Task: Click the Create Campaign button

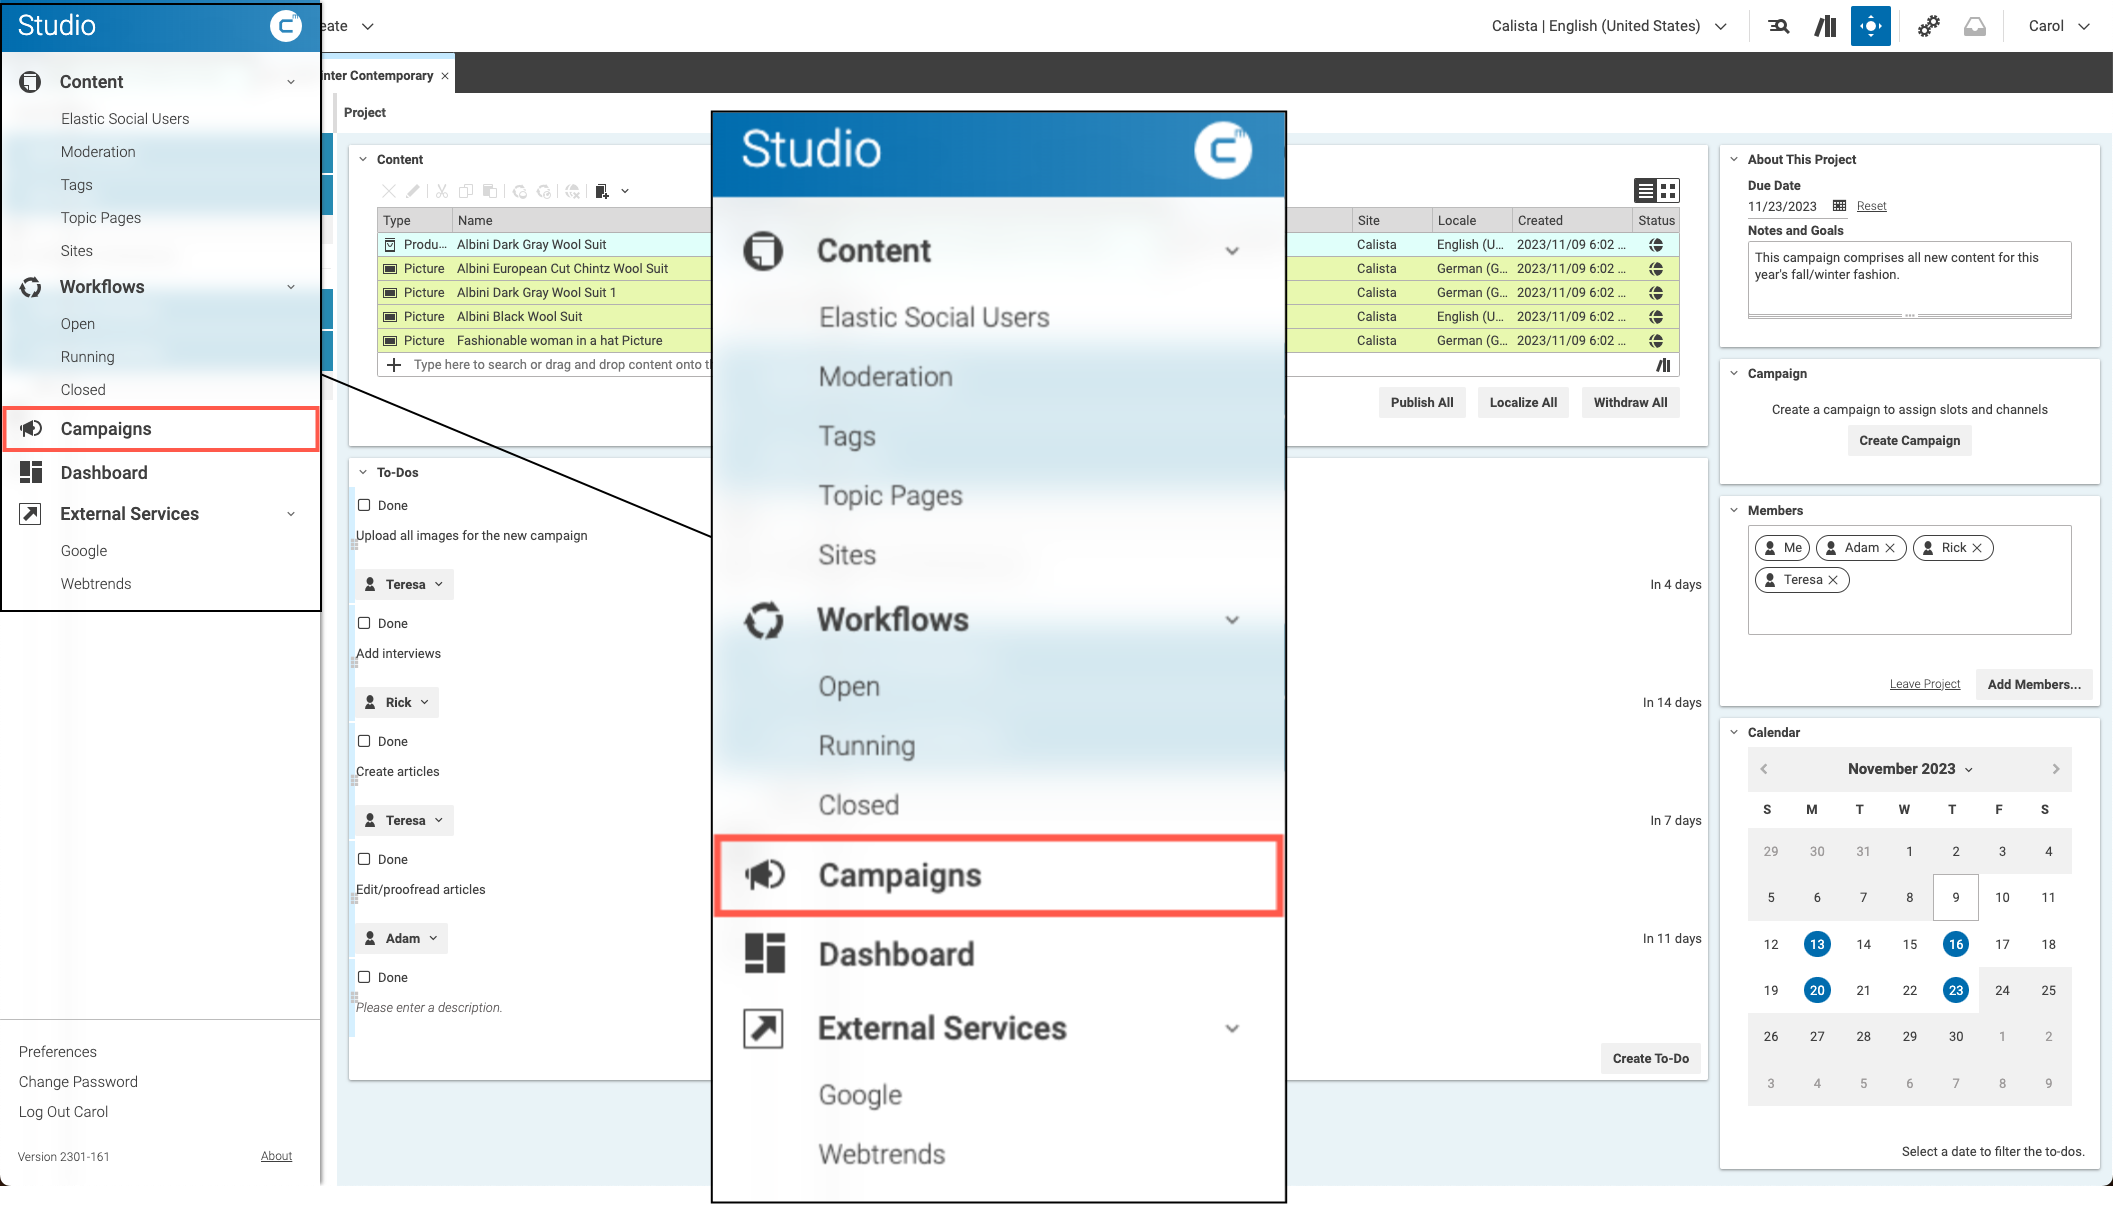Action: (x=1909, y=440)
